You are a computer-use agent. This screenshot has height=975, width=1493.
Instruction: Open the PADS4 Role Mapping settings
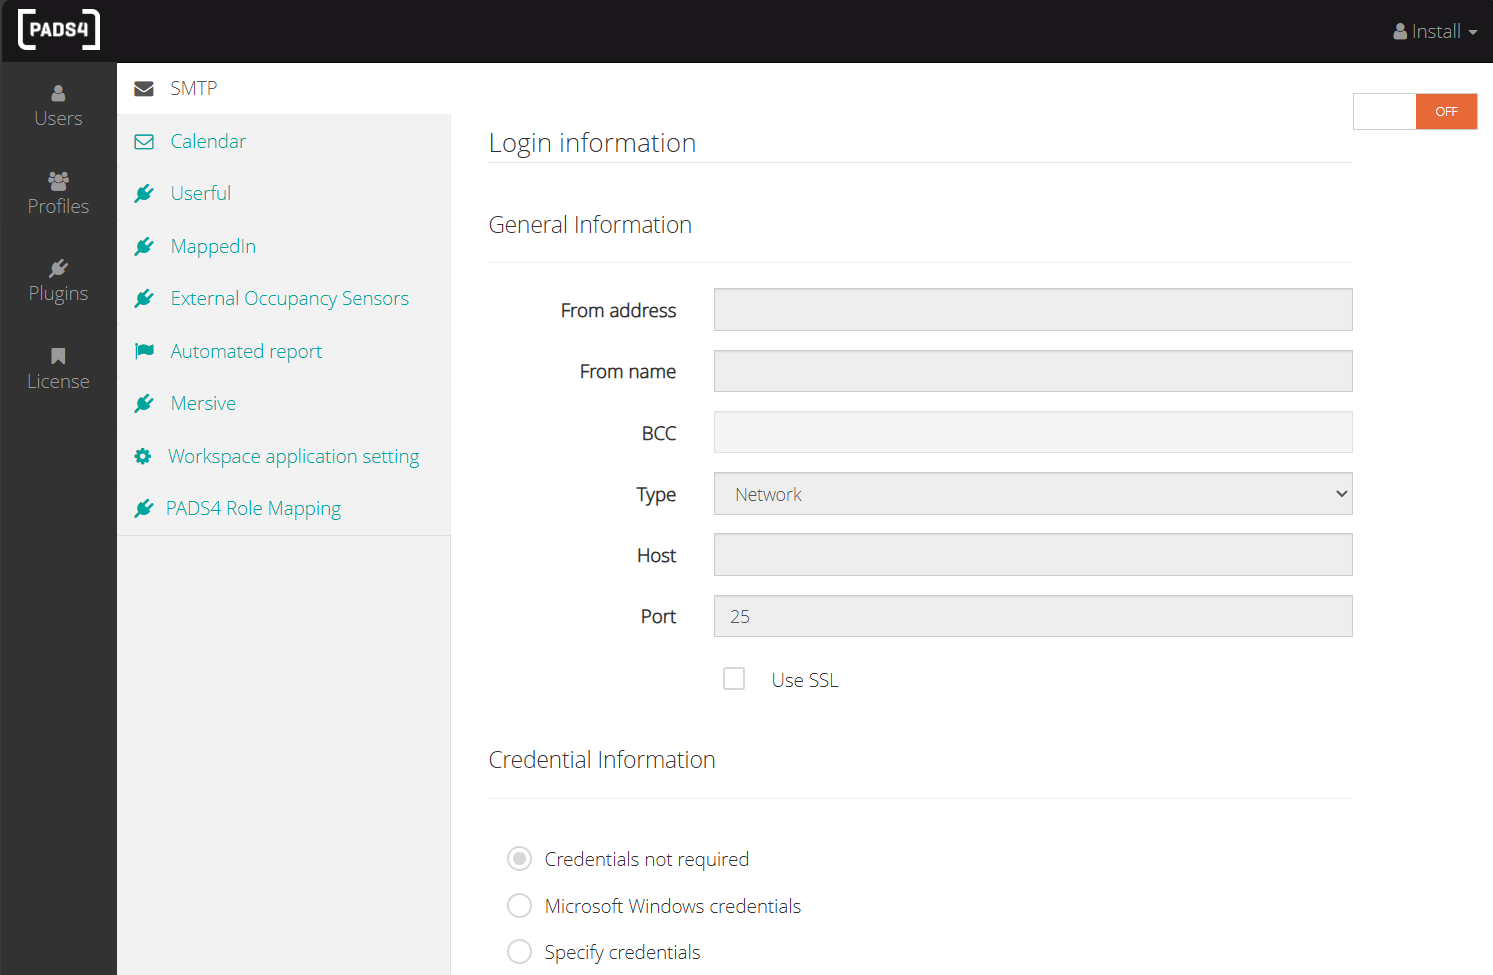click(x=253, y=508)
